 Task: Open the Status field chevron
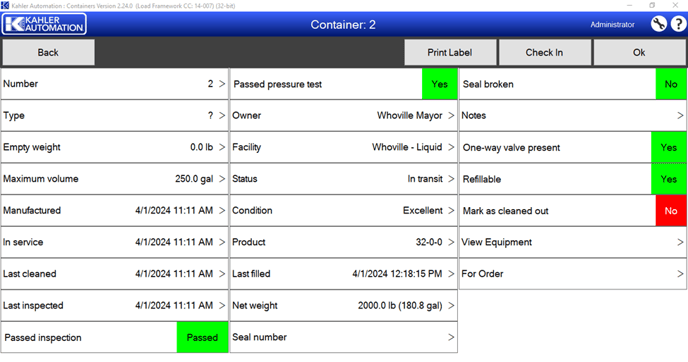tap(451, 179)
